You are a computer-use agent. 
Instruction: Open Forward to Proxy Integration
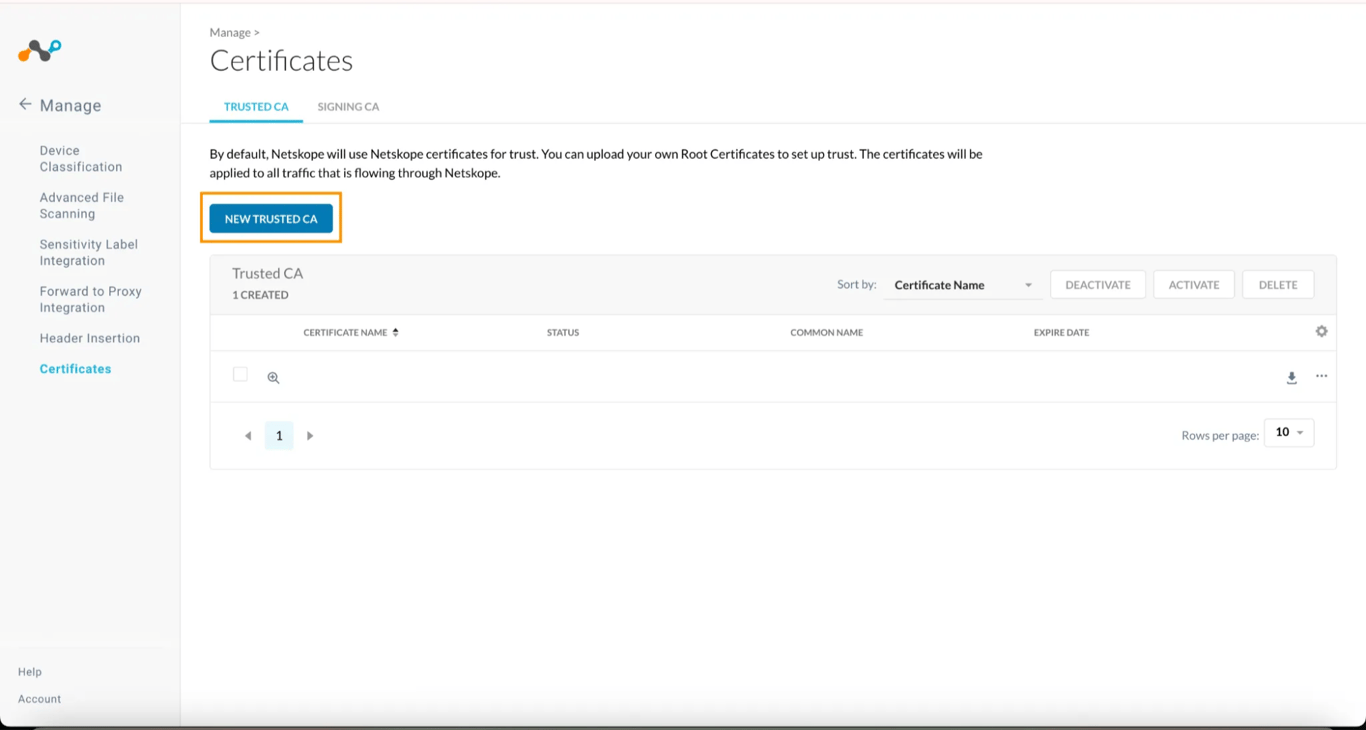pyautogui.click(x=91, y=300)
